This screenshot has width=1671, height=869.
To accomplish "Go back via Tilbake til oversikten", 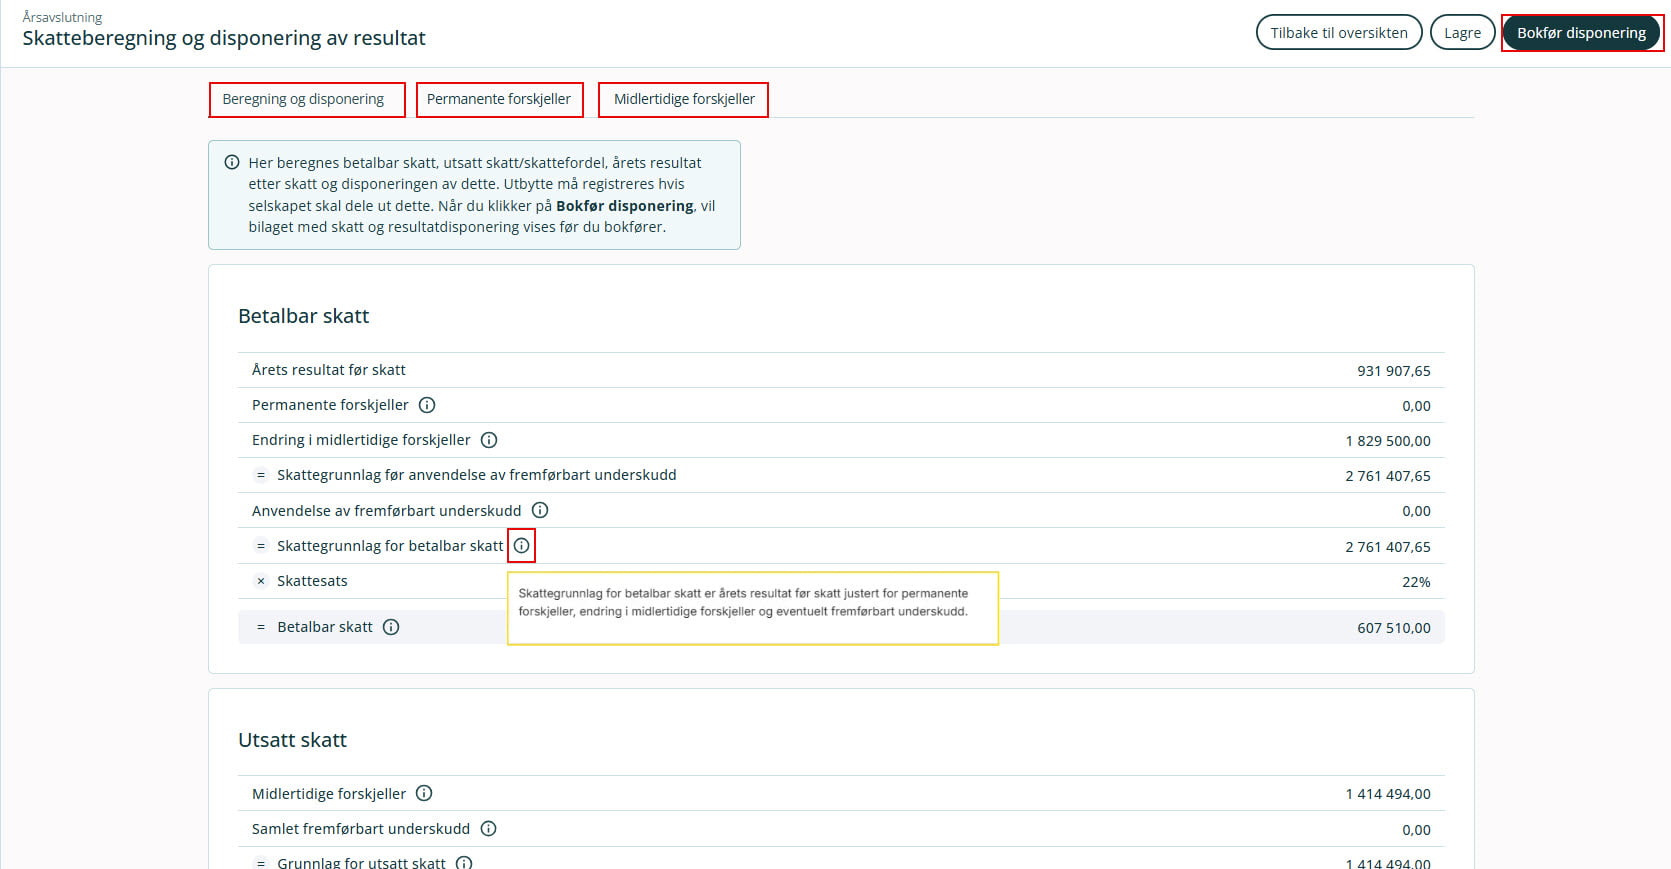I will 1338,32.
